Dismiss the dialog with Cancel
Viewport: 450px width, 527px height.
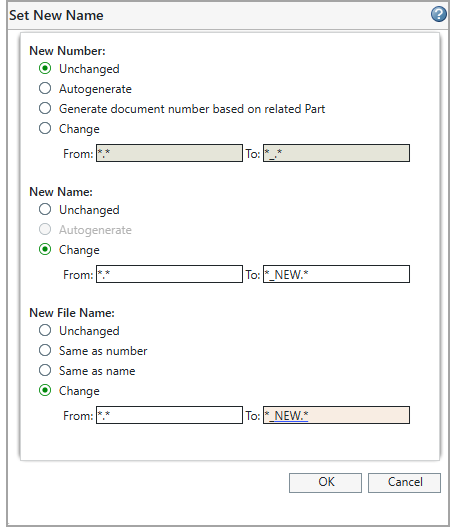click(404, 483)
